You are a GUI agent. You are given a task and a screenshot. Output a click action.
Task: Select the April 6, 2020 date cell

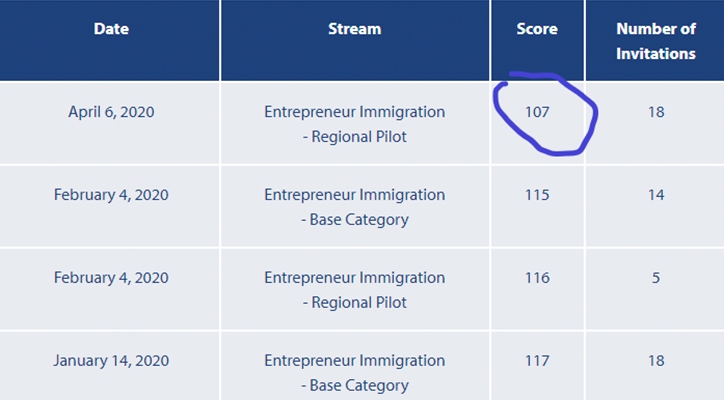pyautogui.click(x=111, y=112)
